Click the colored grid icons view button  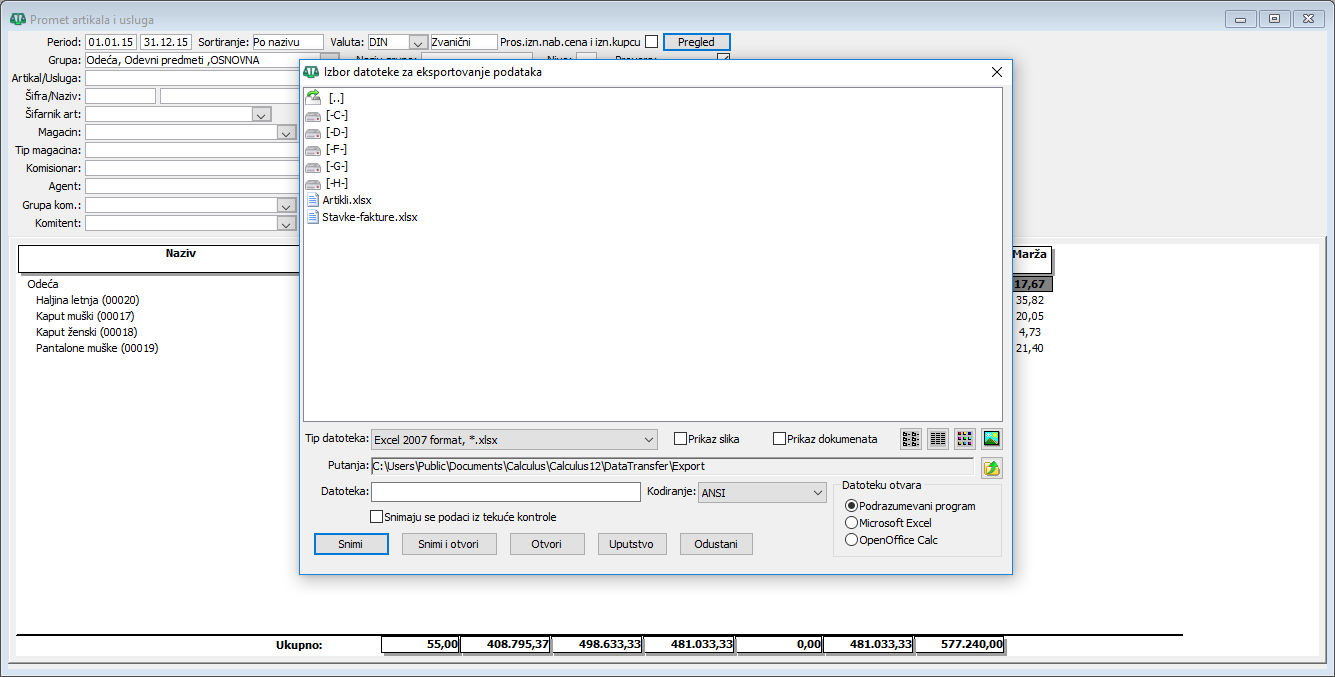click(x=964, y=438)
